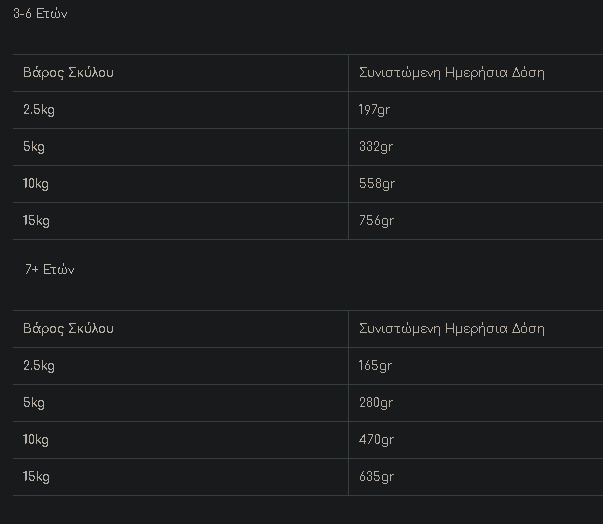Click the "7+ Ετών" heading
Viewport: 603px width, 524px height.
pos(49,270)
